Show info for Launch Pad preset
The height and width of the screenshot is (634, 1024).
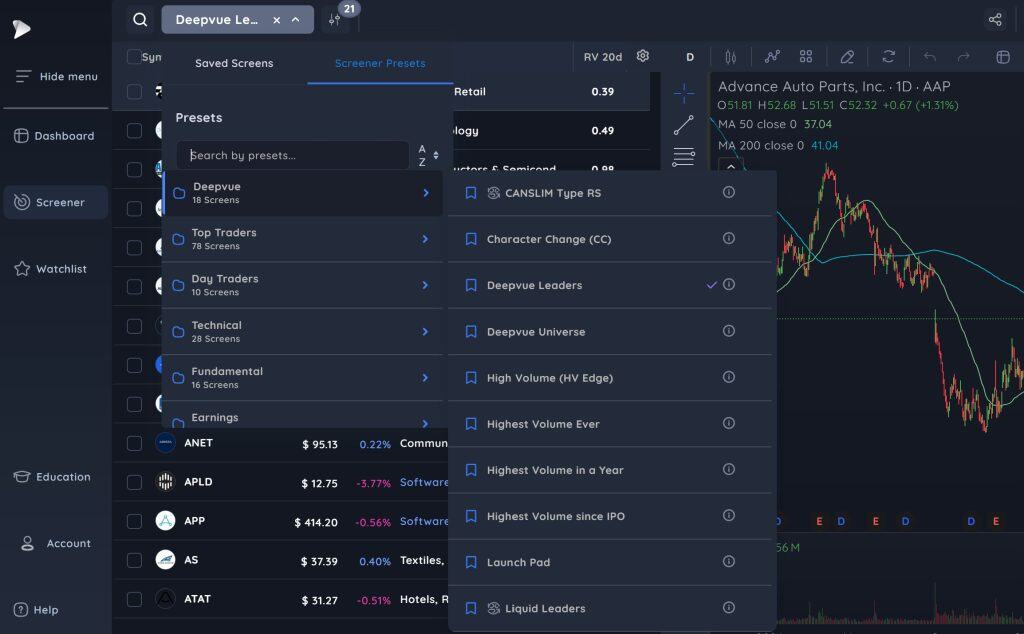coord(729,562)
